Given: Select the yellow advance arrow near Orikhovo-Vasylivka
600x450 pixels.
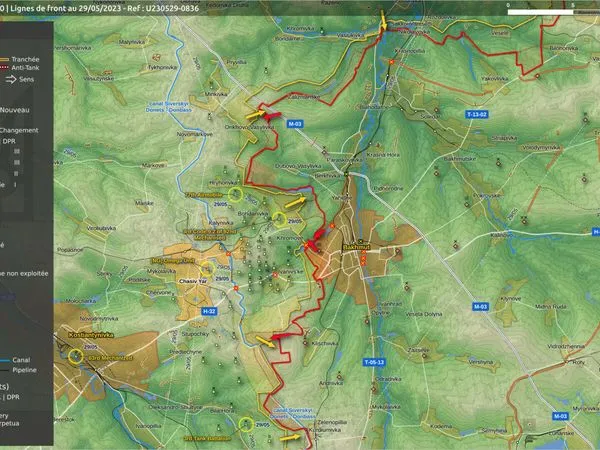Looking at the screenshot, I should (x=255, y=114).
